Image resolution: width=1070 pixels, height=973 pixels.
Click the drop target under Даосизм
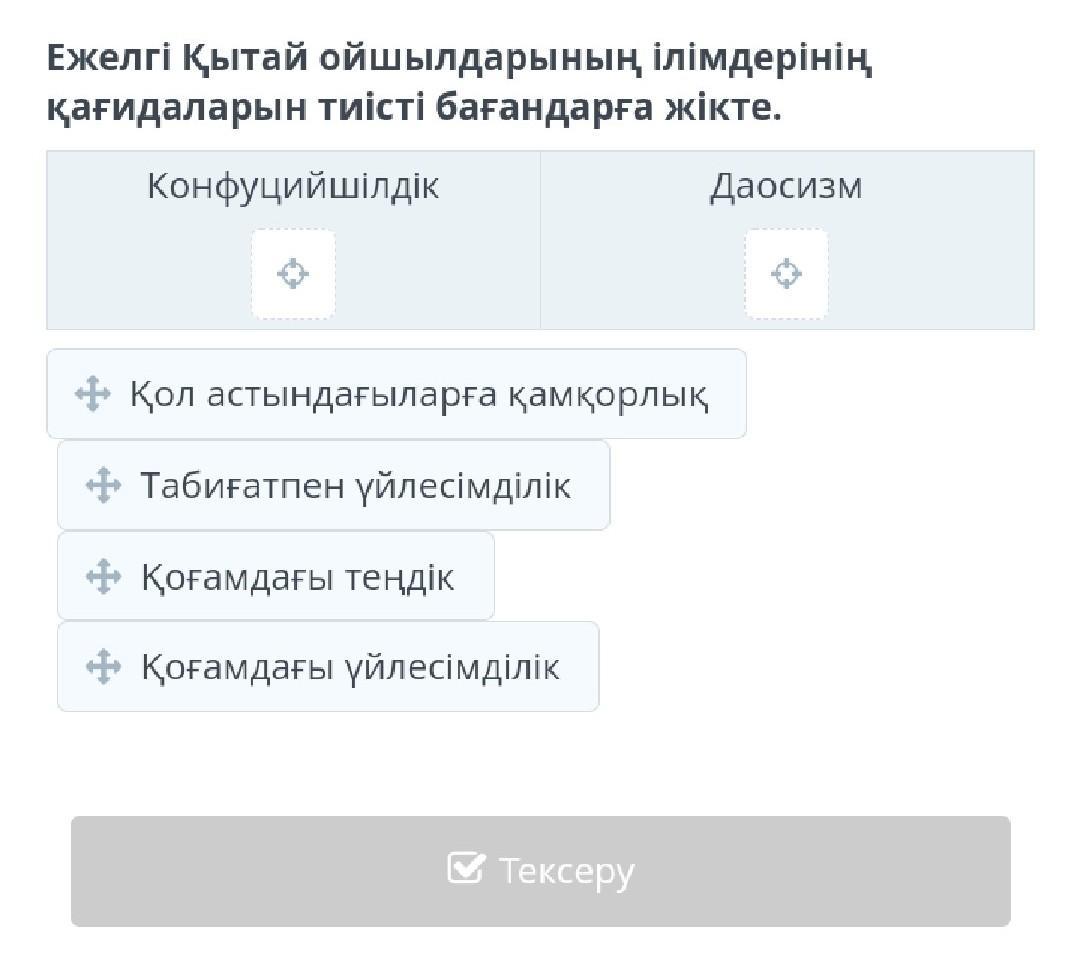pyautogui.click(x=786, y=273)
